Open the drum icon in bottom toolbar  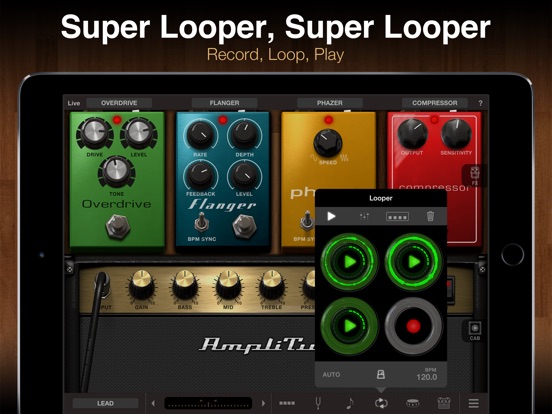[412, 403]
